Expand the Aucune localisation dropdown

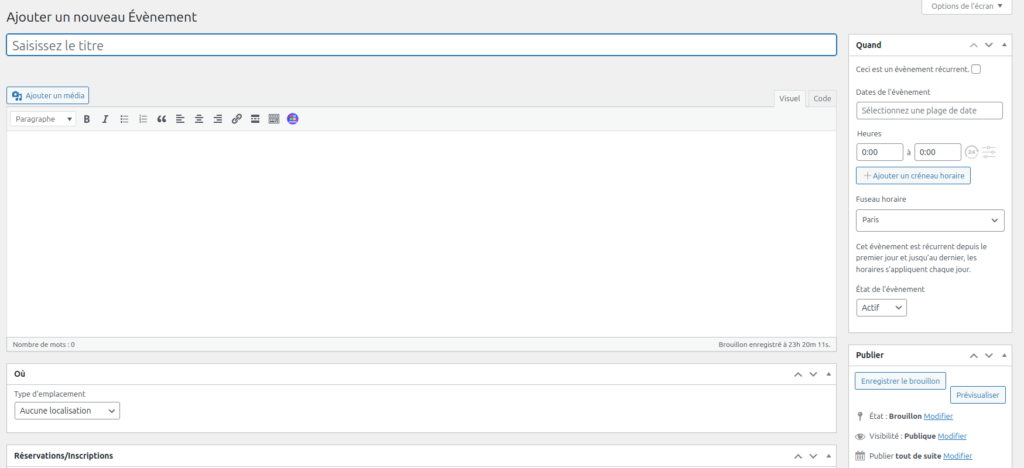coord(67,410)
